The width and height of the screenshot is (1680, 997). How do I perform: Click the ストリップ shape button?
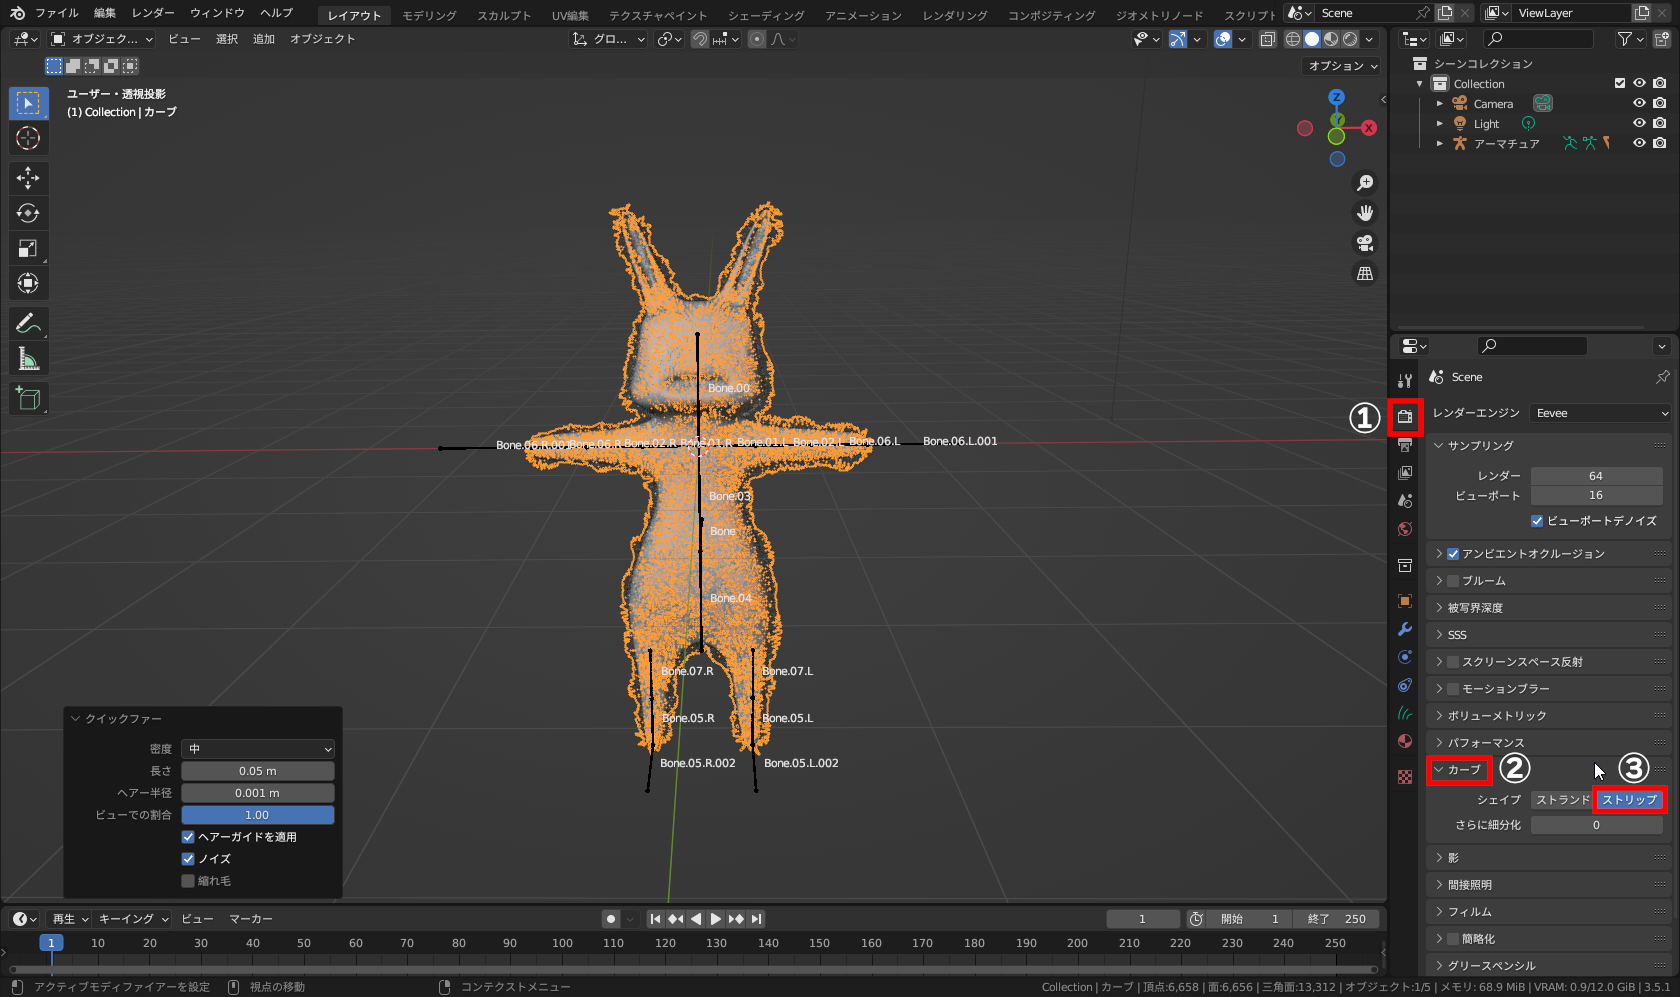click(1629, 800)
